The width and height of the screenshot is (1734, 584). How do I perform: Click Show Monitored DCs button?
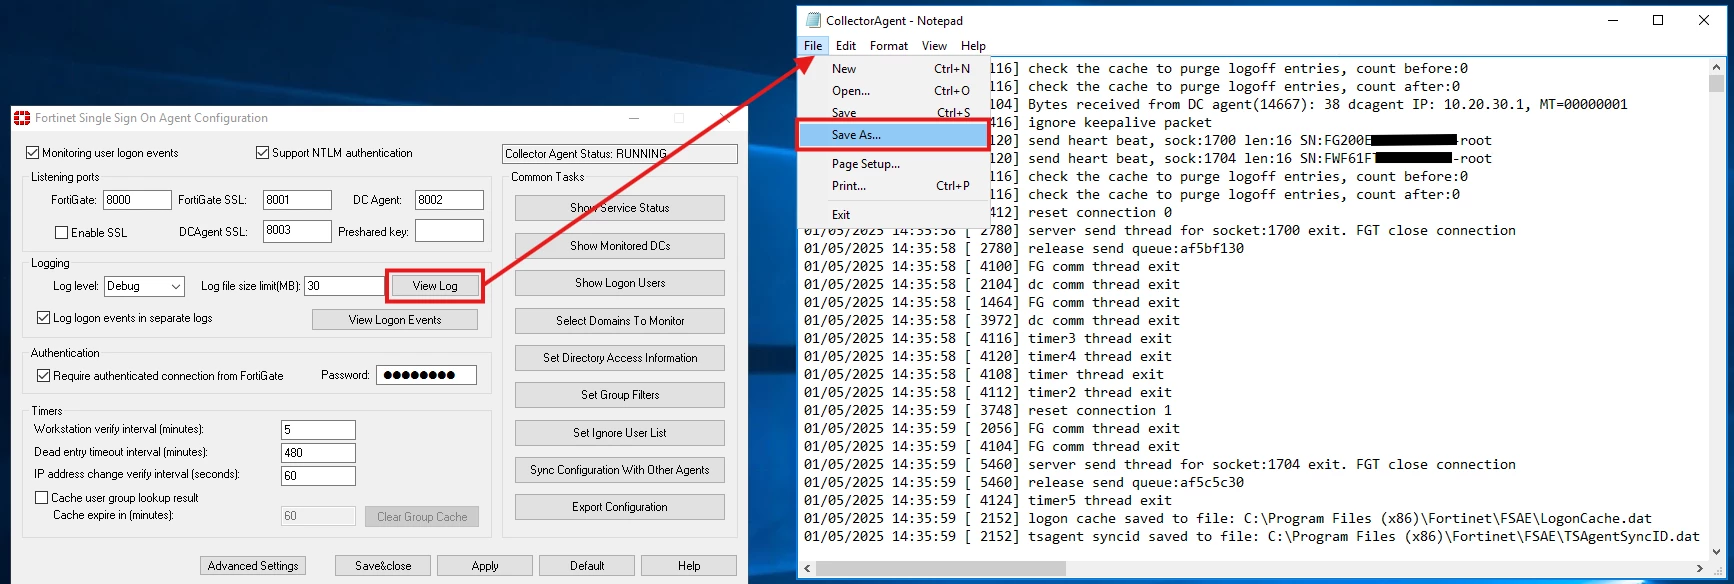tap(620, 246)
